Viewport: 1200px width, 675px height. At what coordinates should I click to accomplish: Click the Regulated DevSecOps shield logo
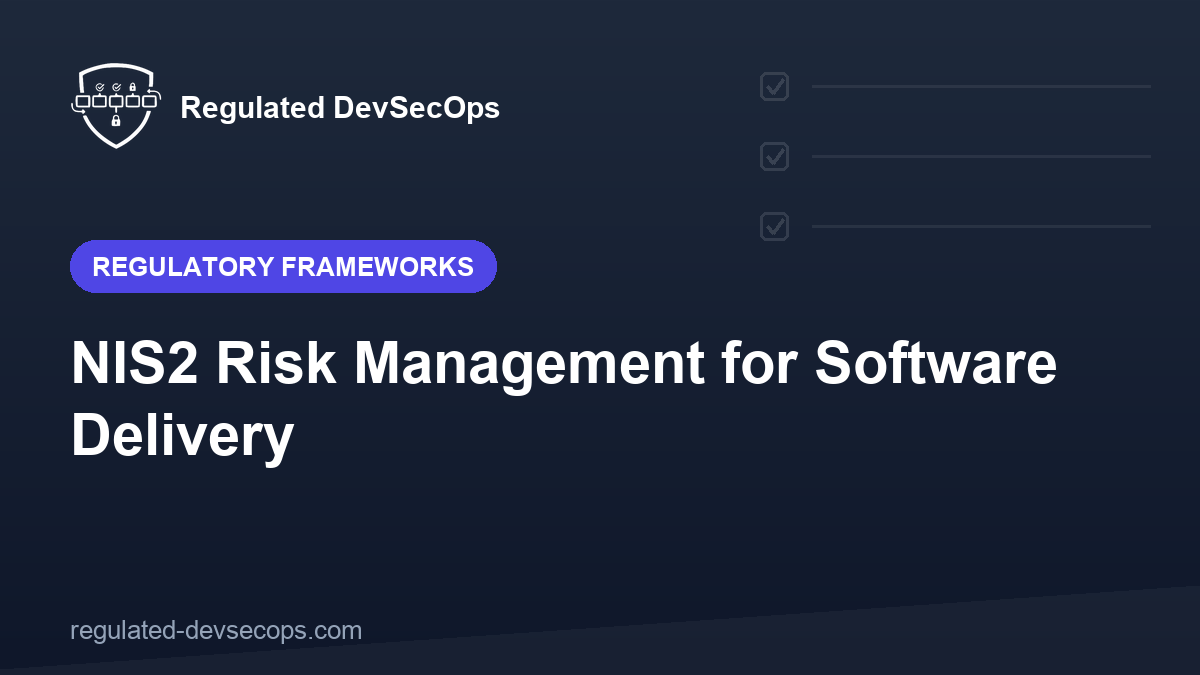[x=116, y=106]
